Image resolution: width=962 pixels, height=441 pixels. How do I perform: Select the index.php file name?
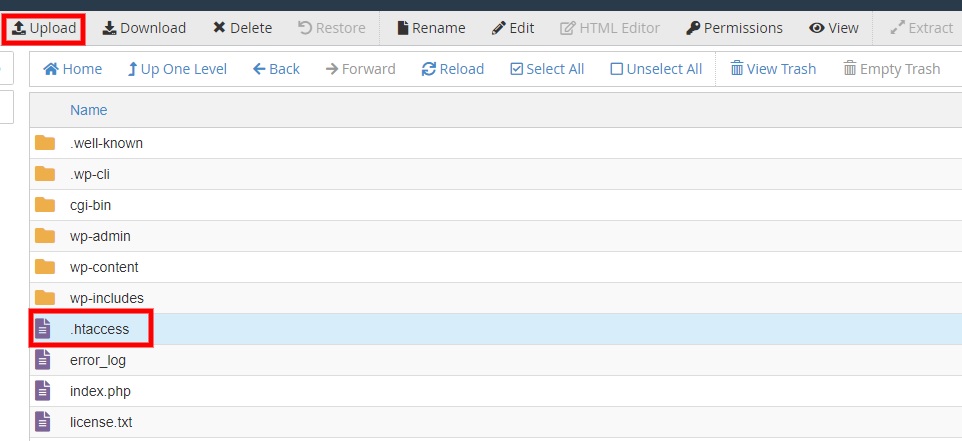point(100,391)
